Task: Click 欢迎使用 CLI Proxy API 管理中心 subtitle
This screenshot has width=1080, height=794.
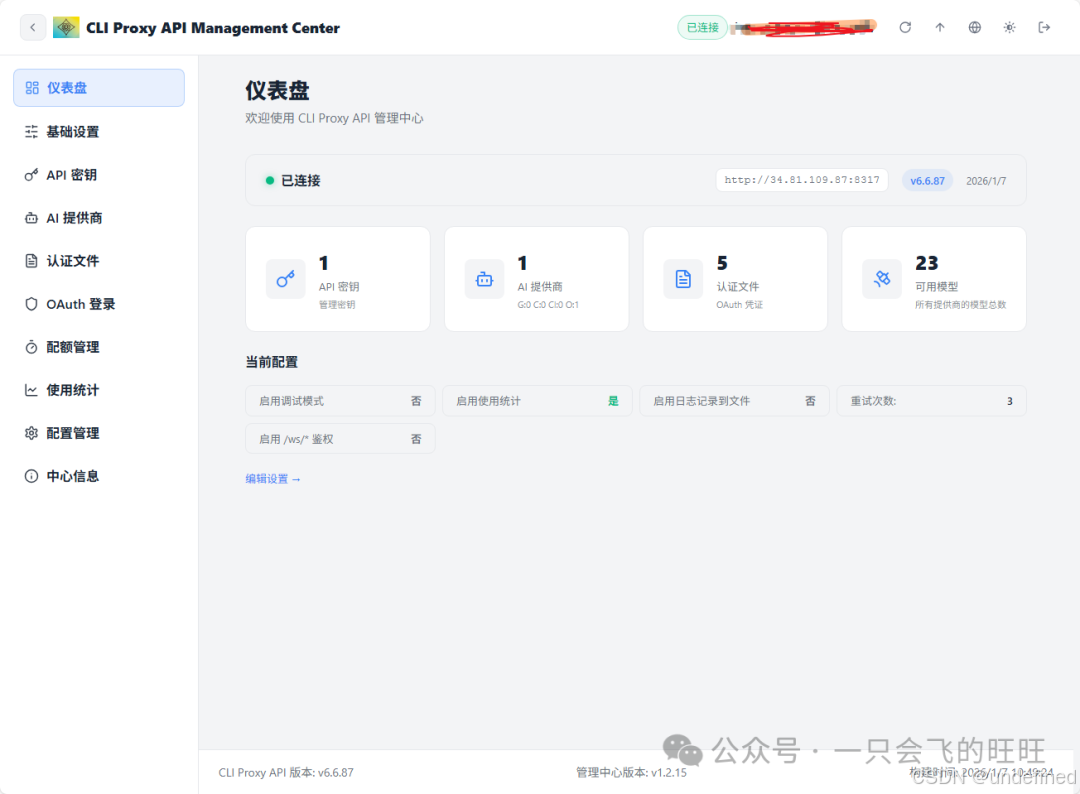Action: click(x=334, y=118)
